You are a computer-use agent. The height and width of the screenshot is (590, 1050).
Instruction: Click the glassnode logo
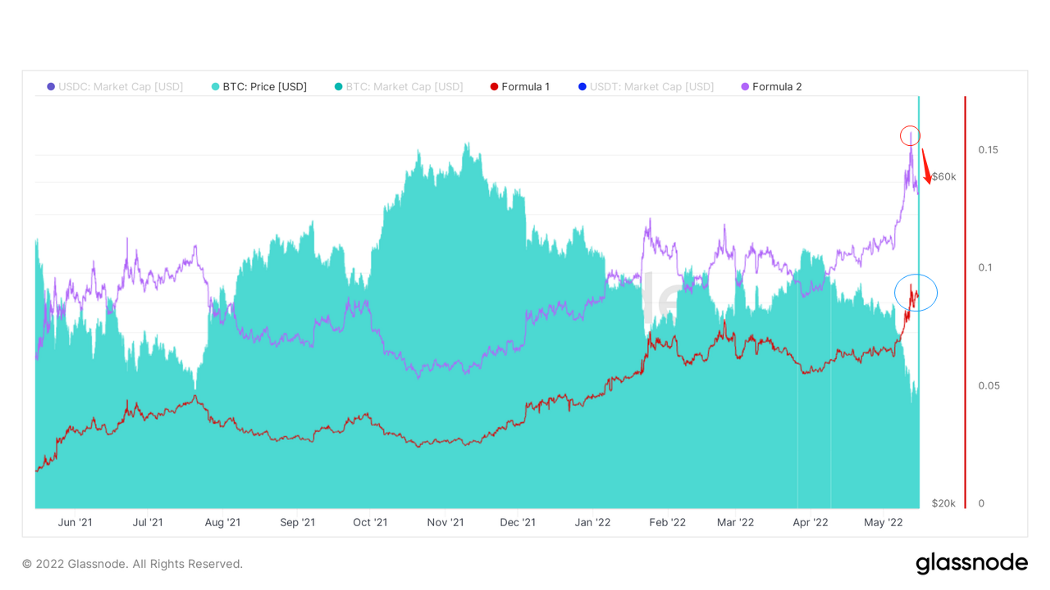[x=971, y=563]
